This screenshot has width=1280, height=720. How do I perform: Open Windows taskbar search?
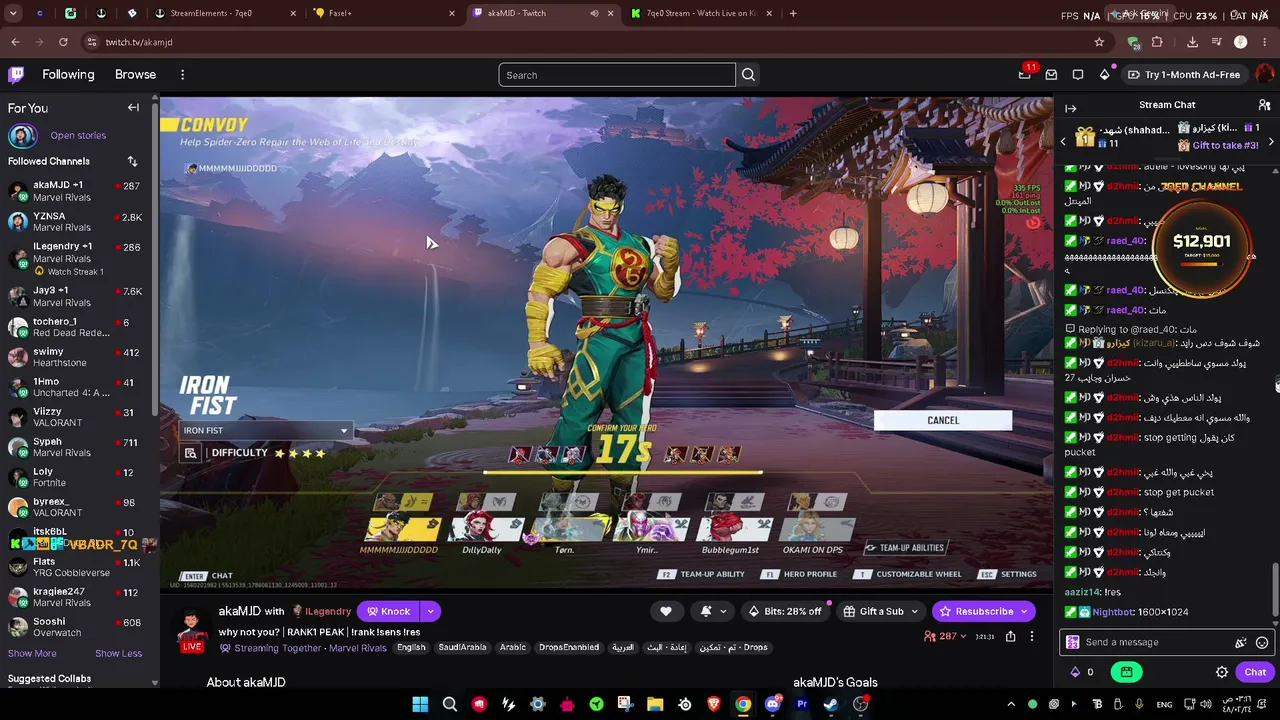coord(450,704)
